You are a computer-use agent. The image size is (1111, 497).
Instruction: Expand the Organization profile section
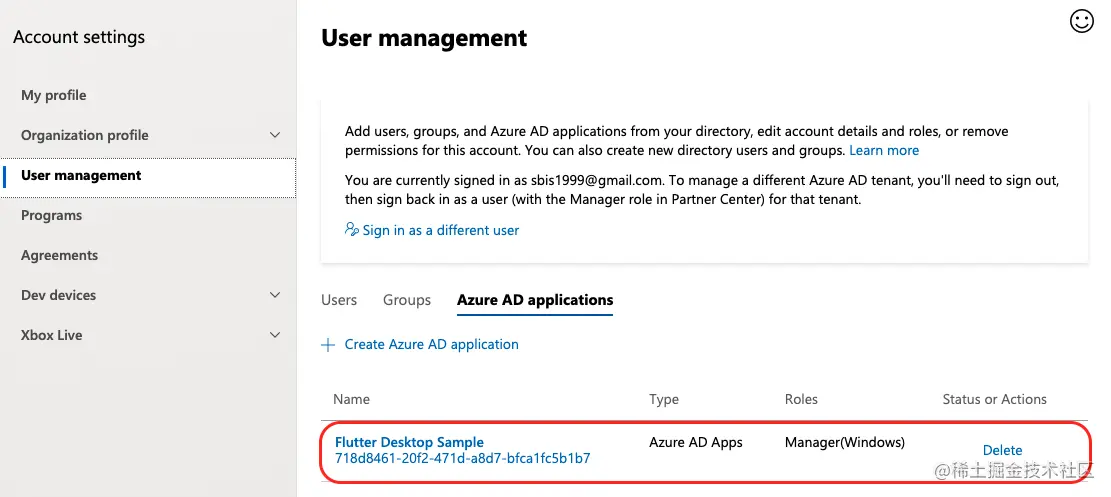(x=275, y=135)
